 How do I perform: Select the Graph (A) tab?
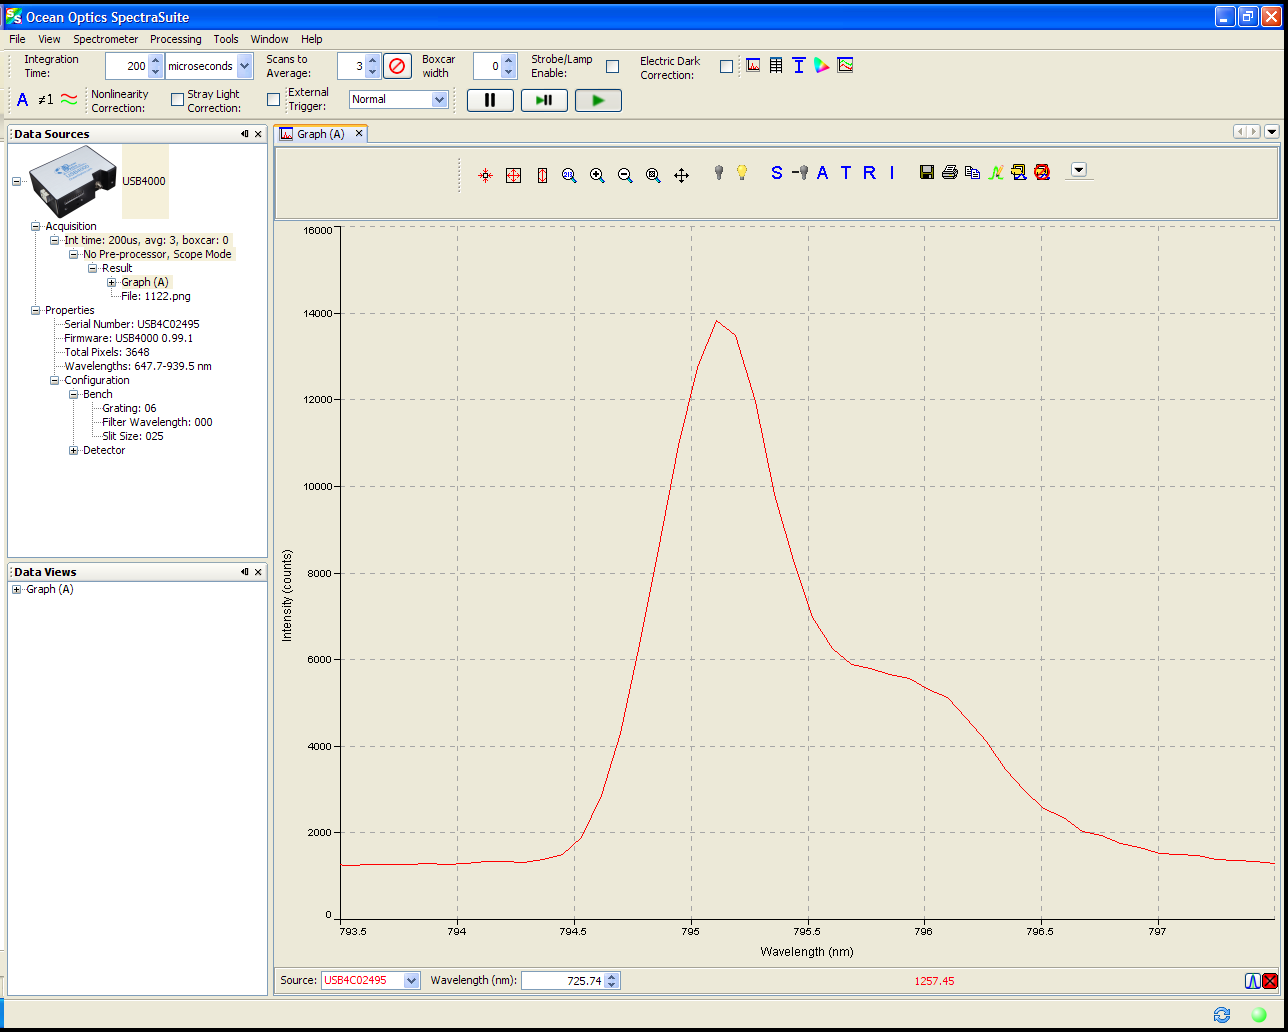click(x=321, y=133)
